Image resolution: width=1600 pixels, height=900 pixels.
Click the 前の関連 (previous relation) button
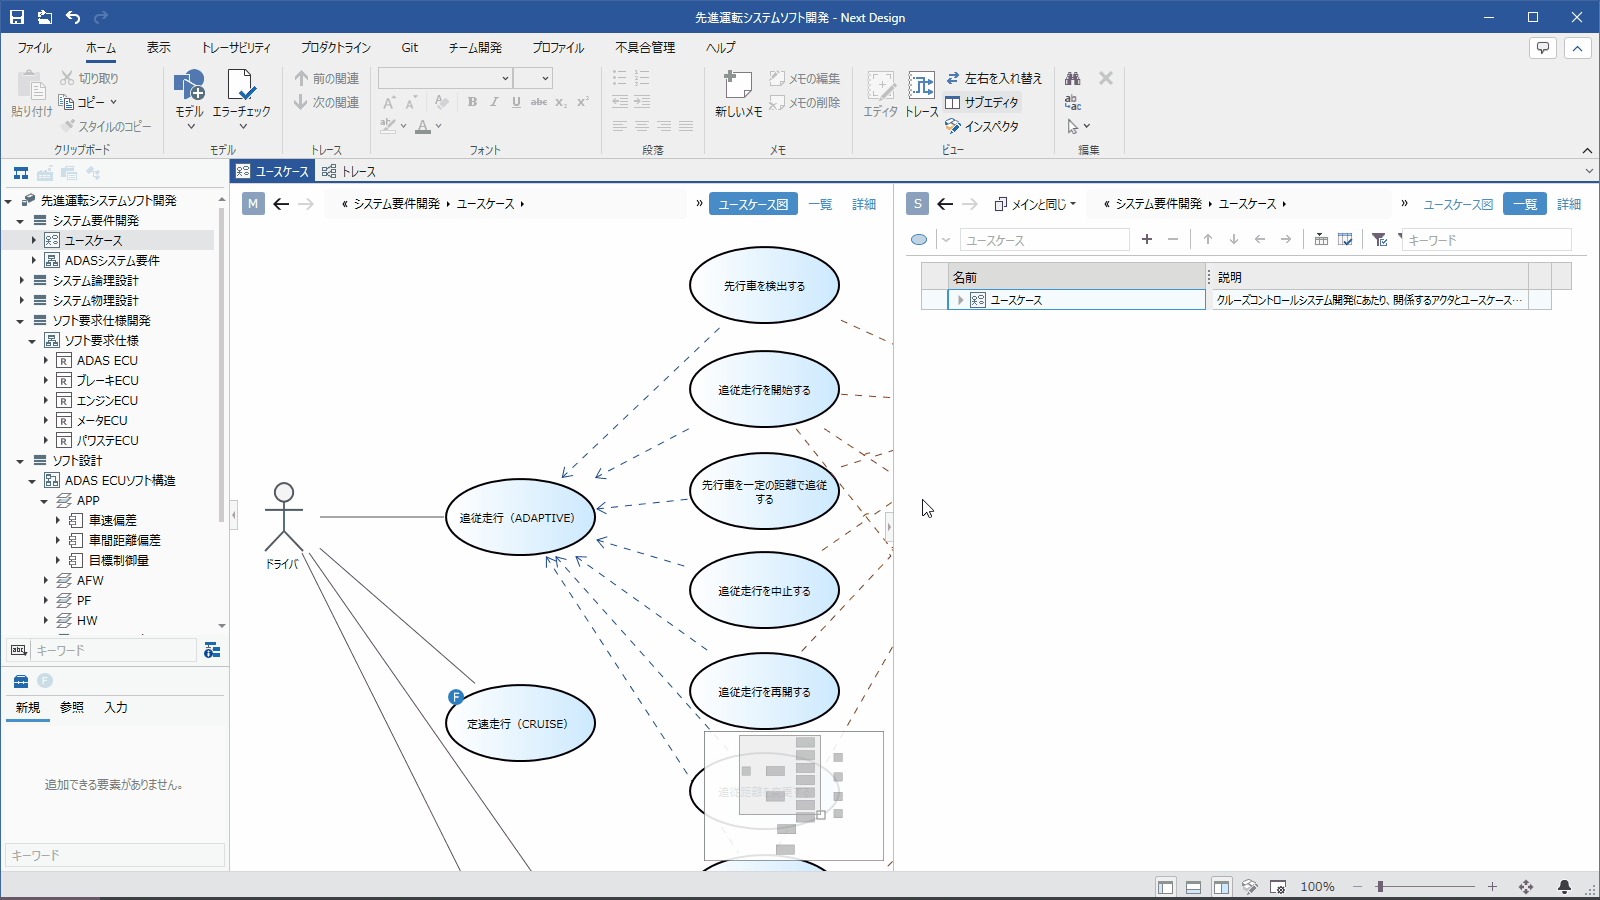(327, 78)
